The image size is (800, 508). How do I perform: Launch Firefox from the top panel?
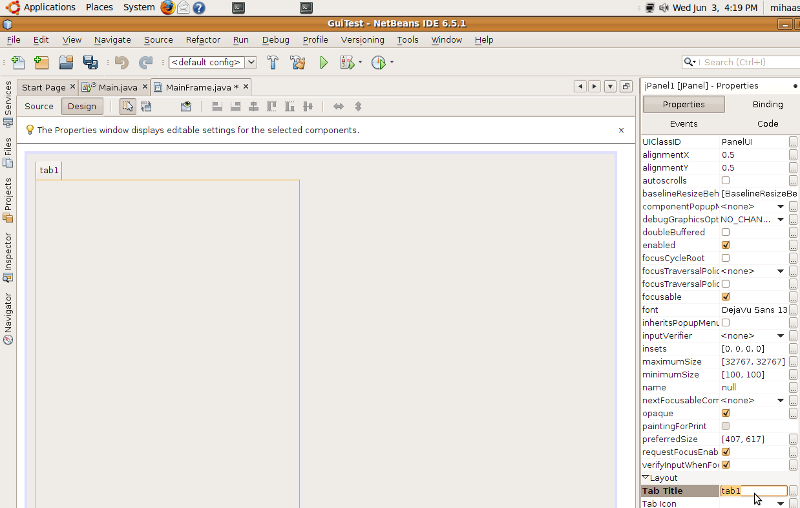(167, 7)
